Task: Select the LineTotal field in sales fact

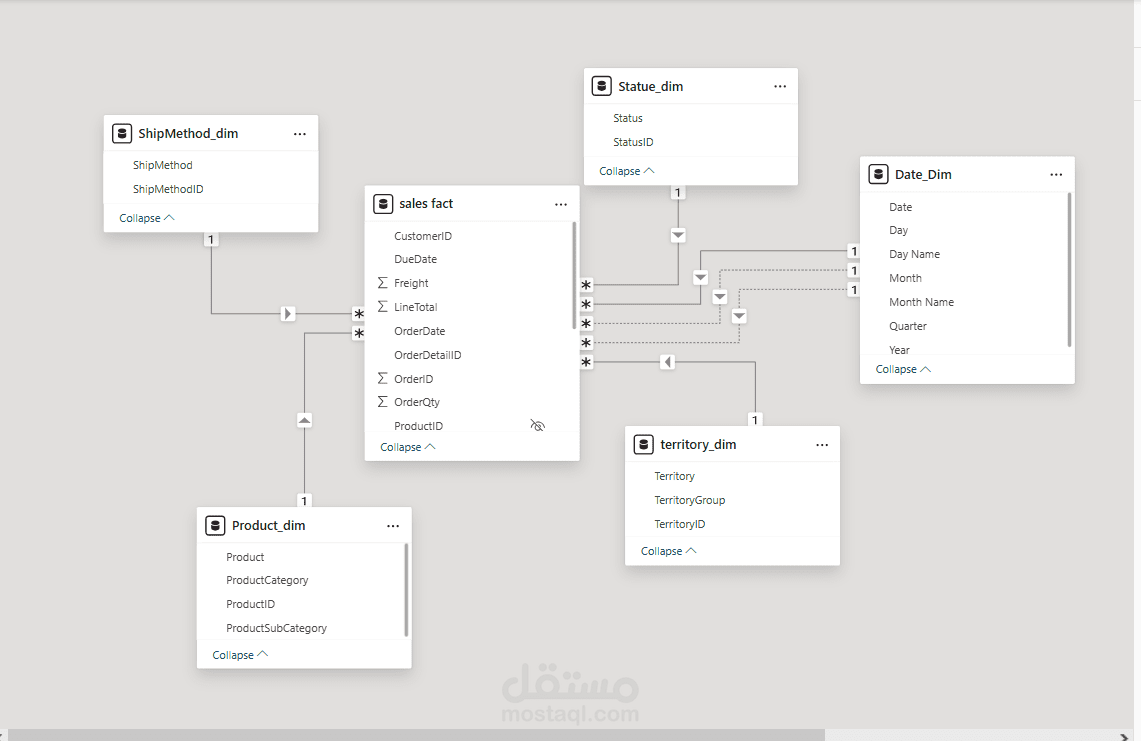Action: [x=415, y=307]
